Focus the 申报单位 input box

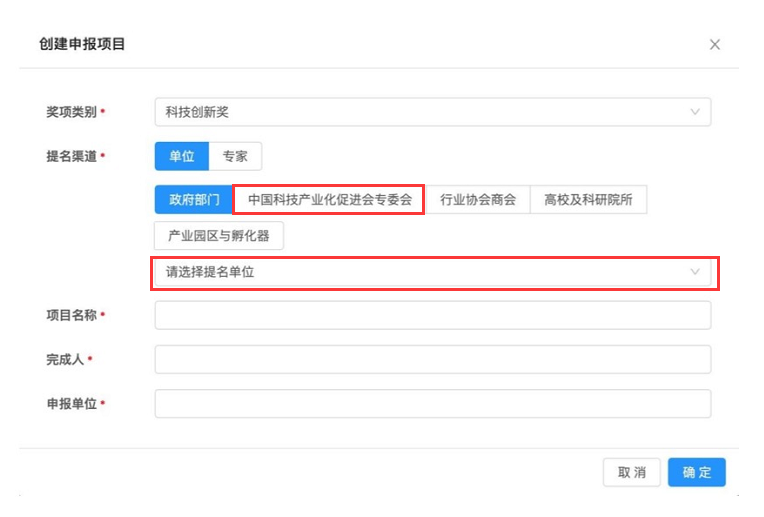click(432, 403)
